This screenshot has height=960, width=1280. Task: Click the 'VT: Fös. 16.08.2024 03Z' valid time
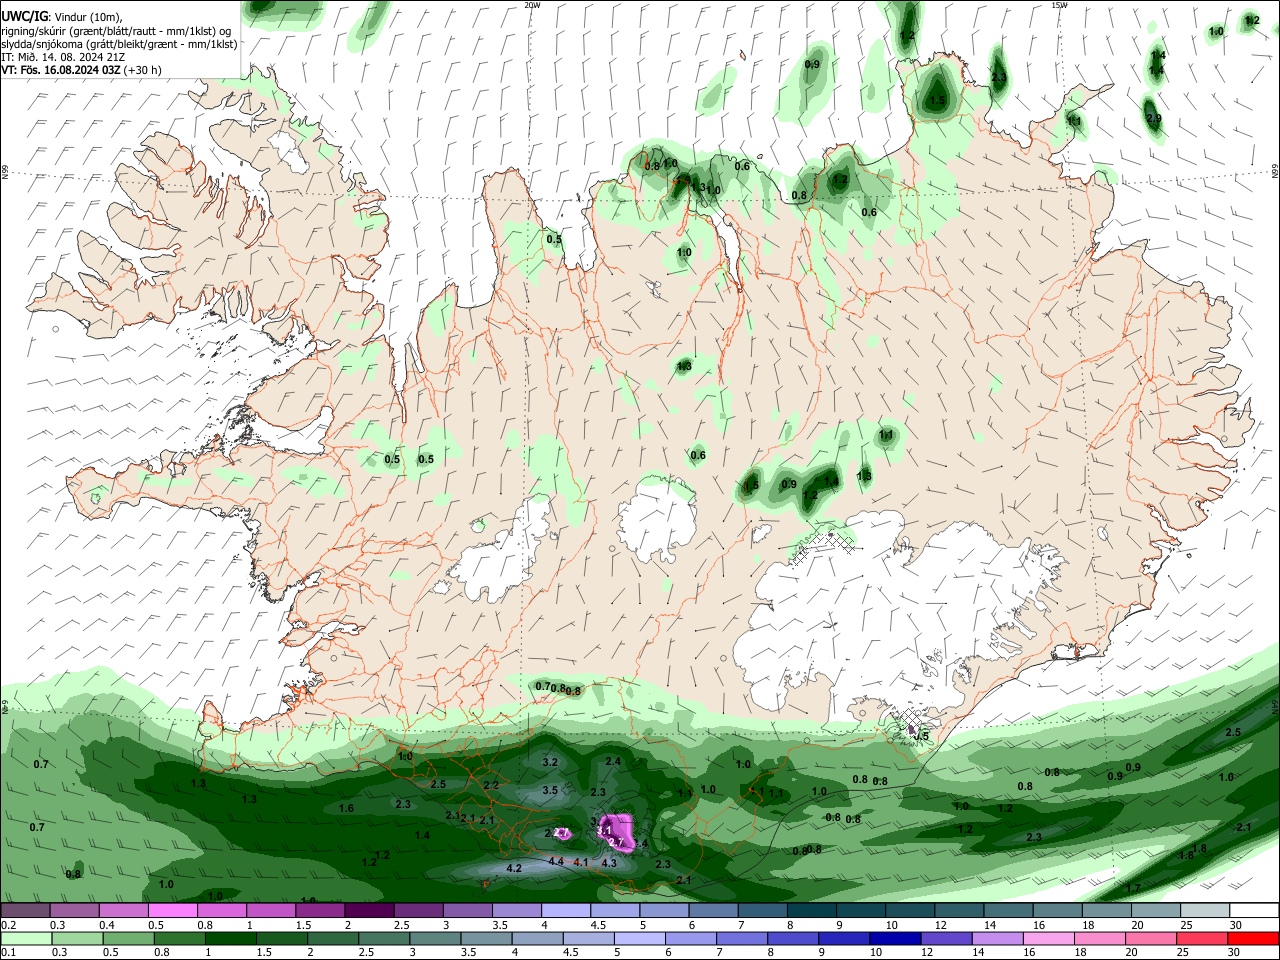(61, 70)
